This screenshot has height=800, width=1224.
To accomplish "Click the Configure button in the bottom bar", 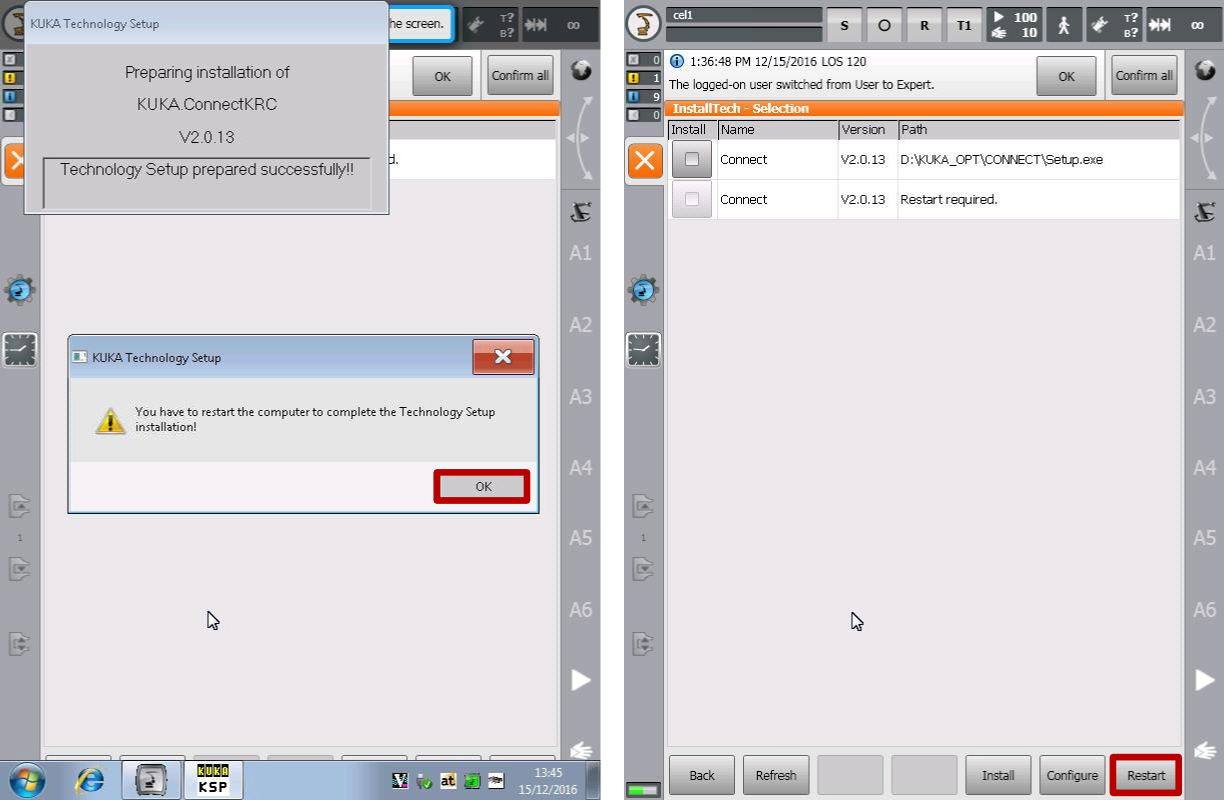I will (1072, 775).
